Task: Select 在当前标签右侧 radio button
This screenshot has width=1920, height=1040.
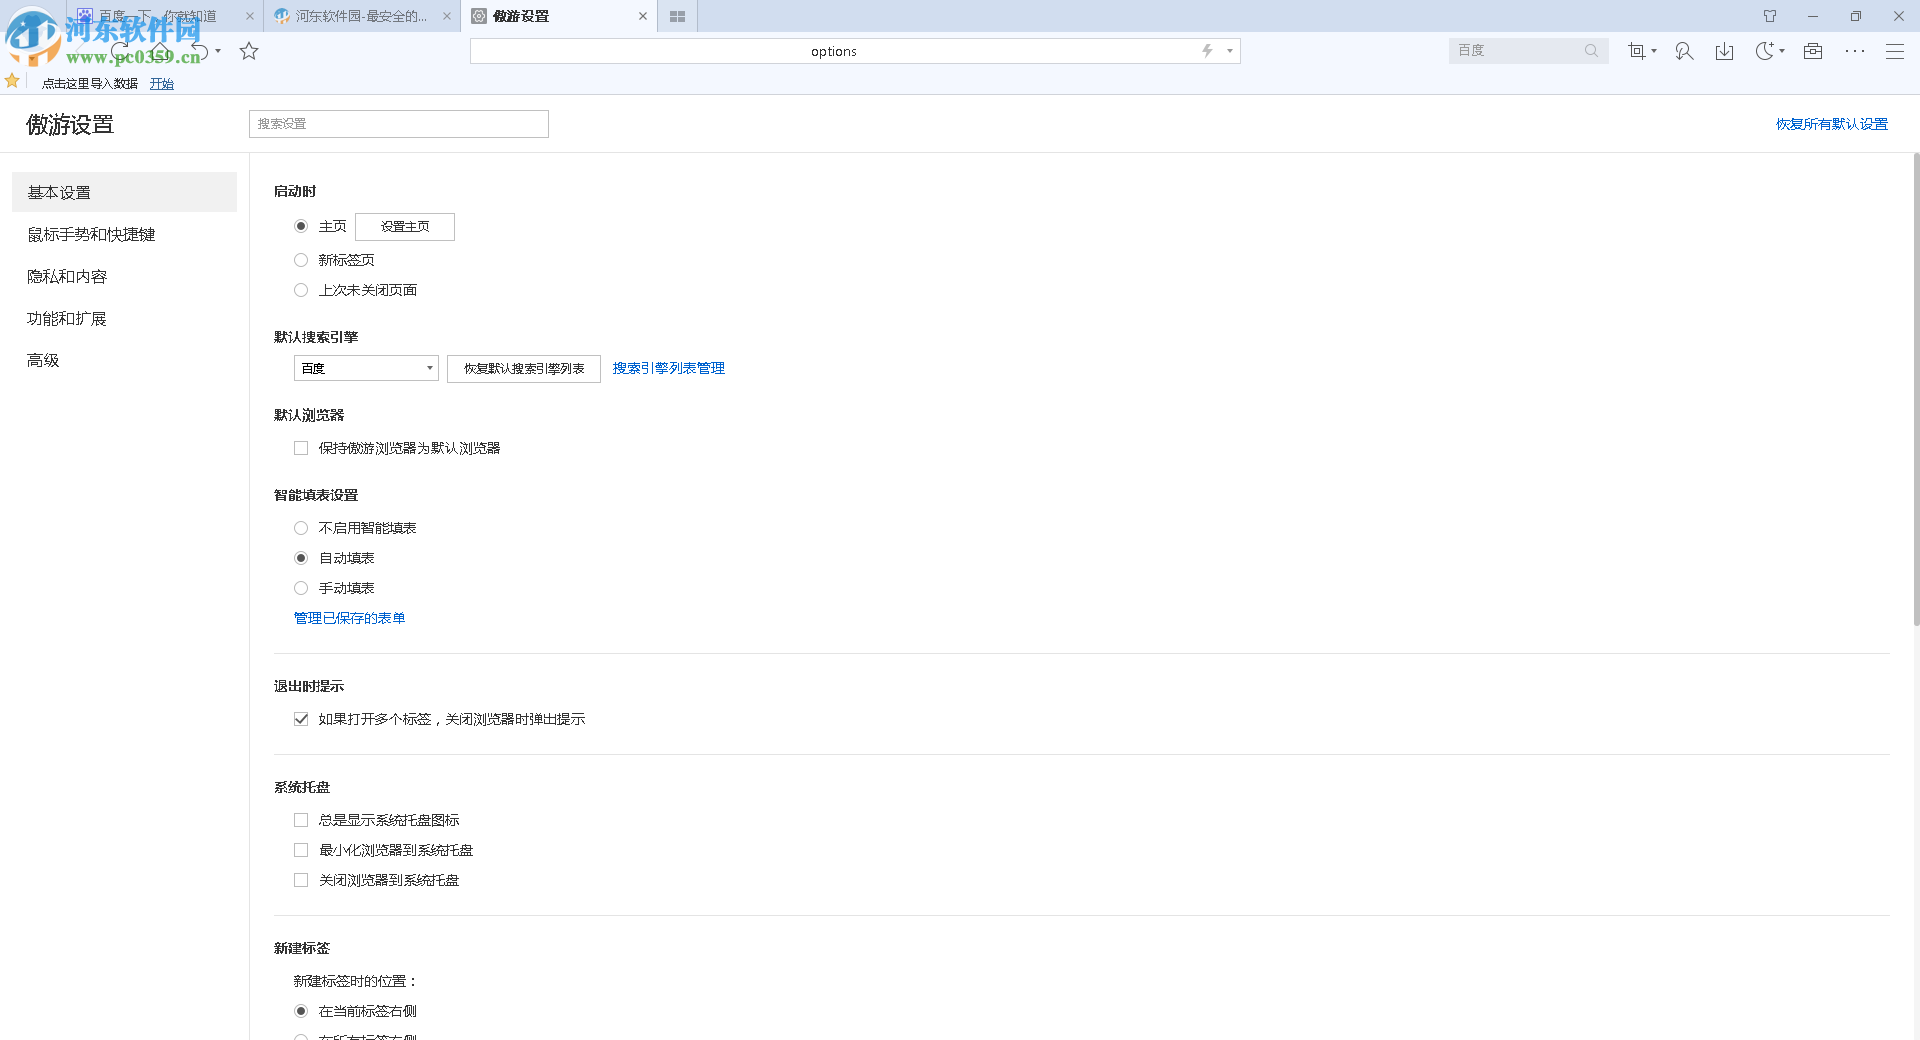Action: (x=301, y=1011)
